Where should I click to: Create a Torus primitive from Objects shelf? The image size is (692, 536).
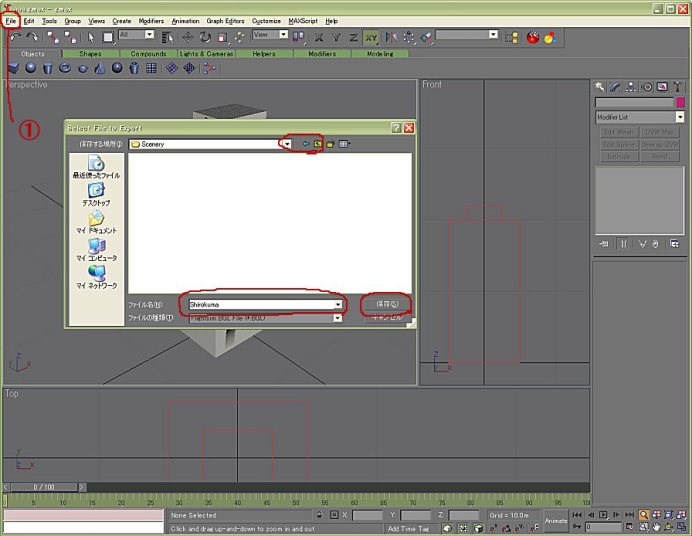point(65,68)
